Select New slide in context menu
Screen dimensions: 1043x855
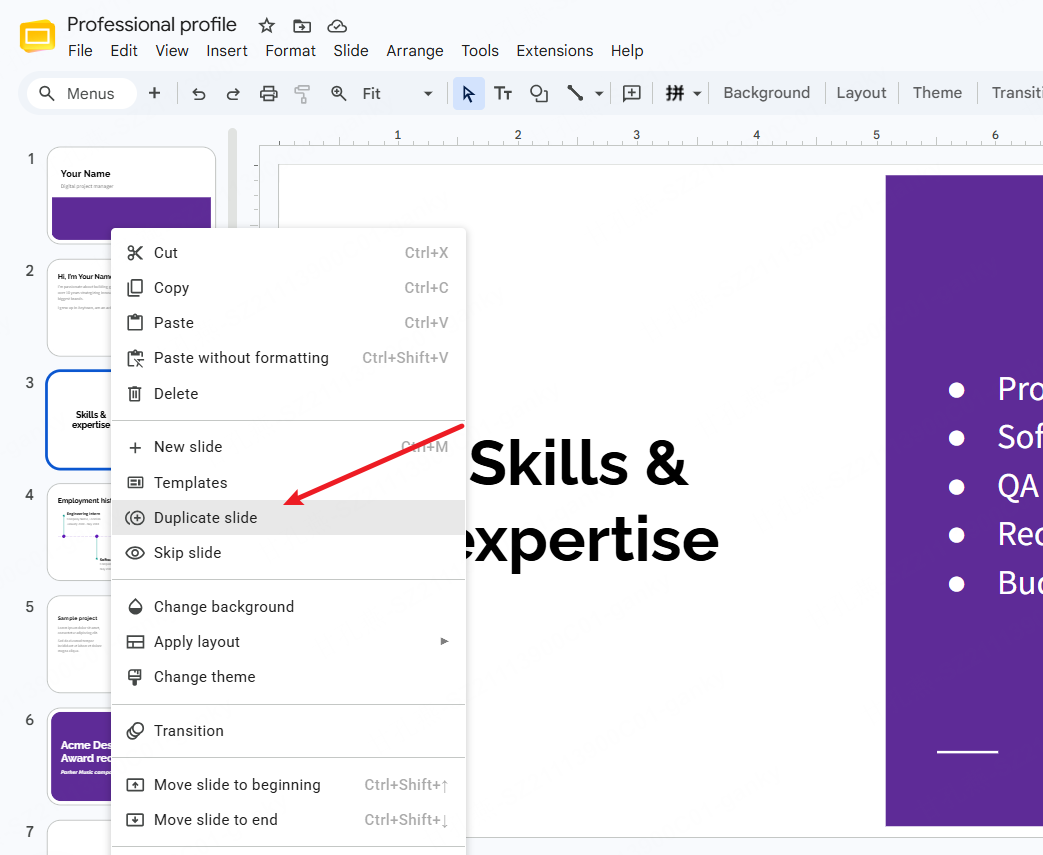(289, 447)
